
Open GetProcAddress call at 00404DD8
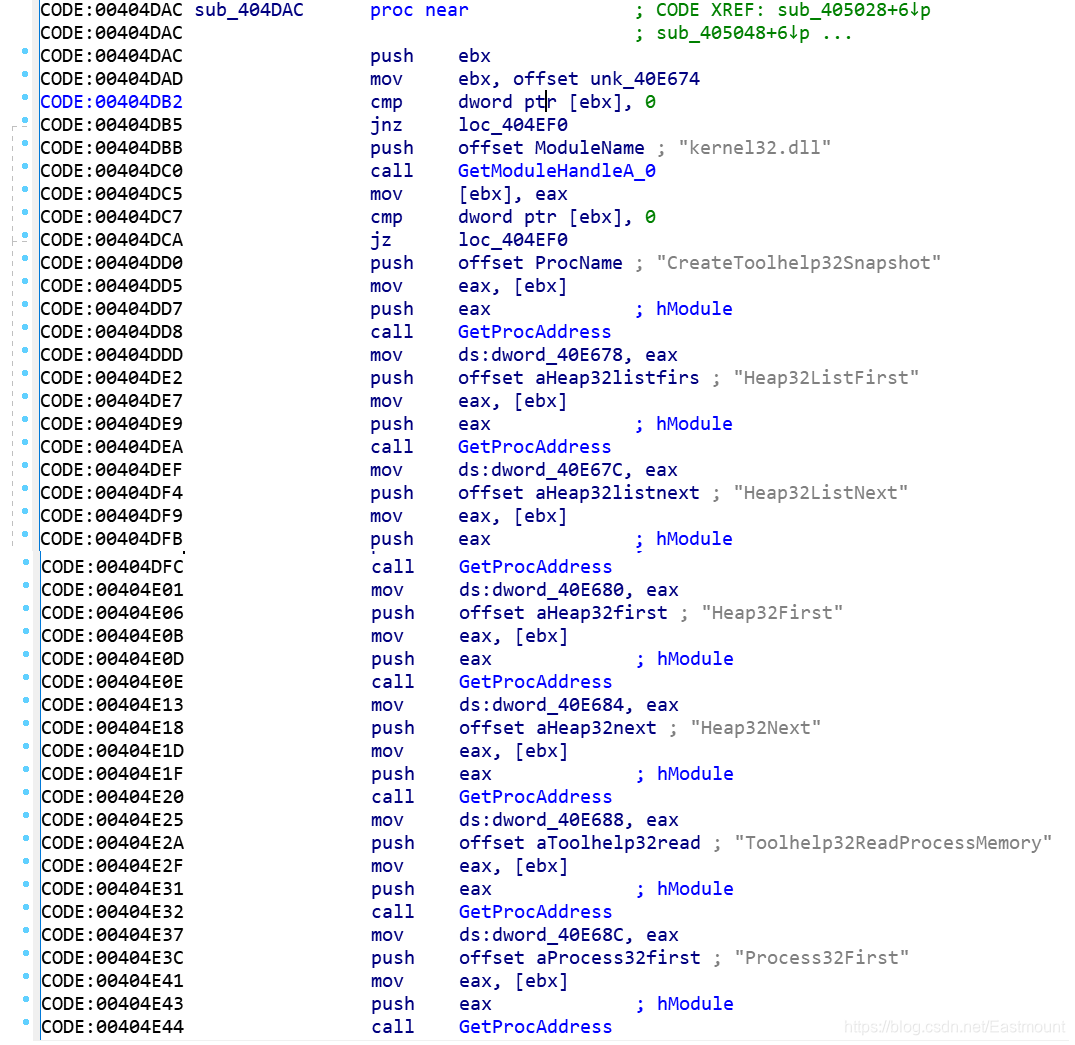click(534, 332)
